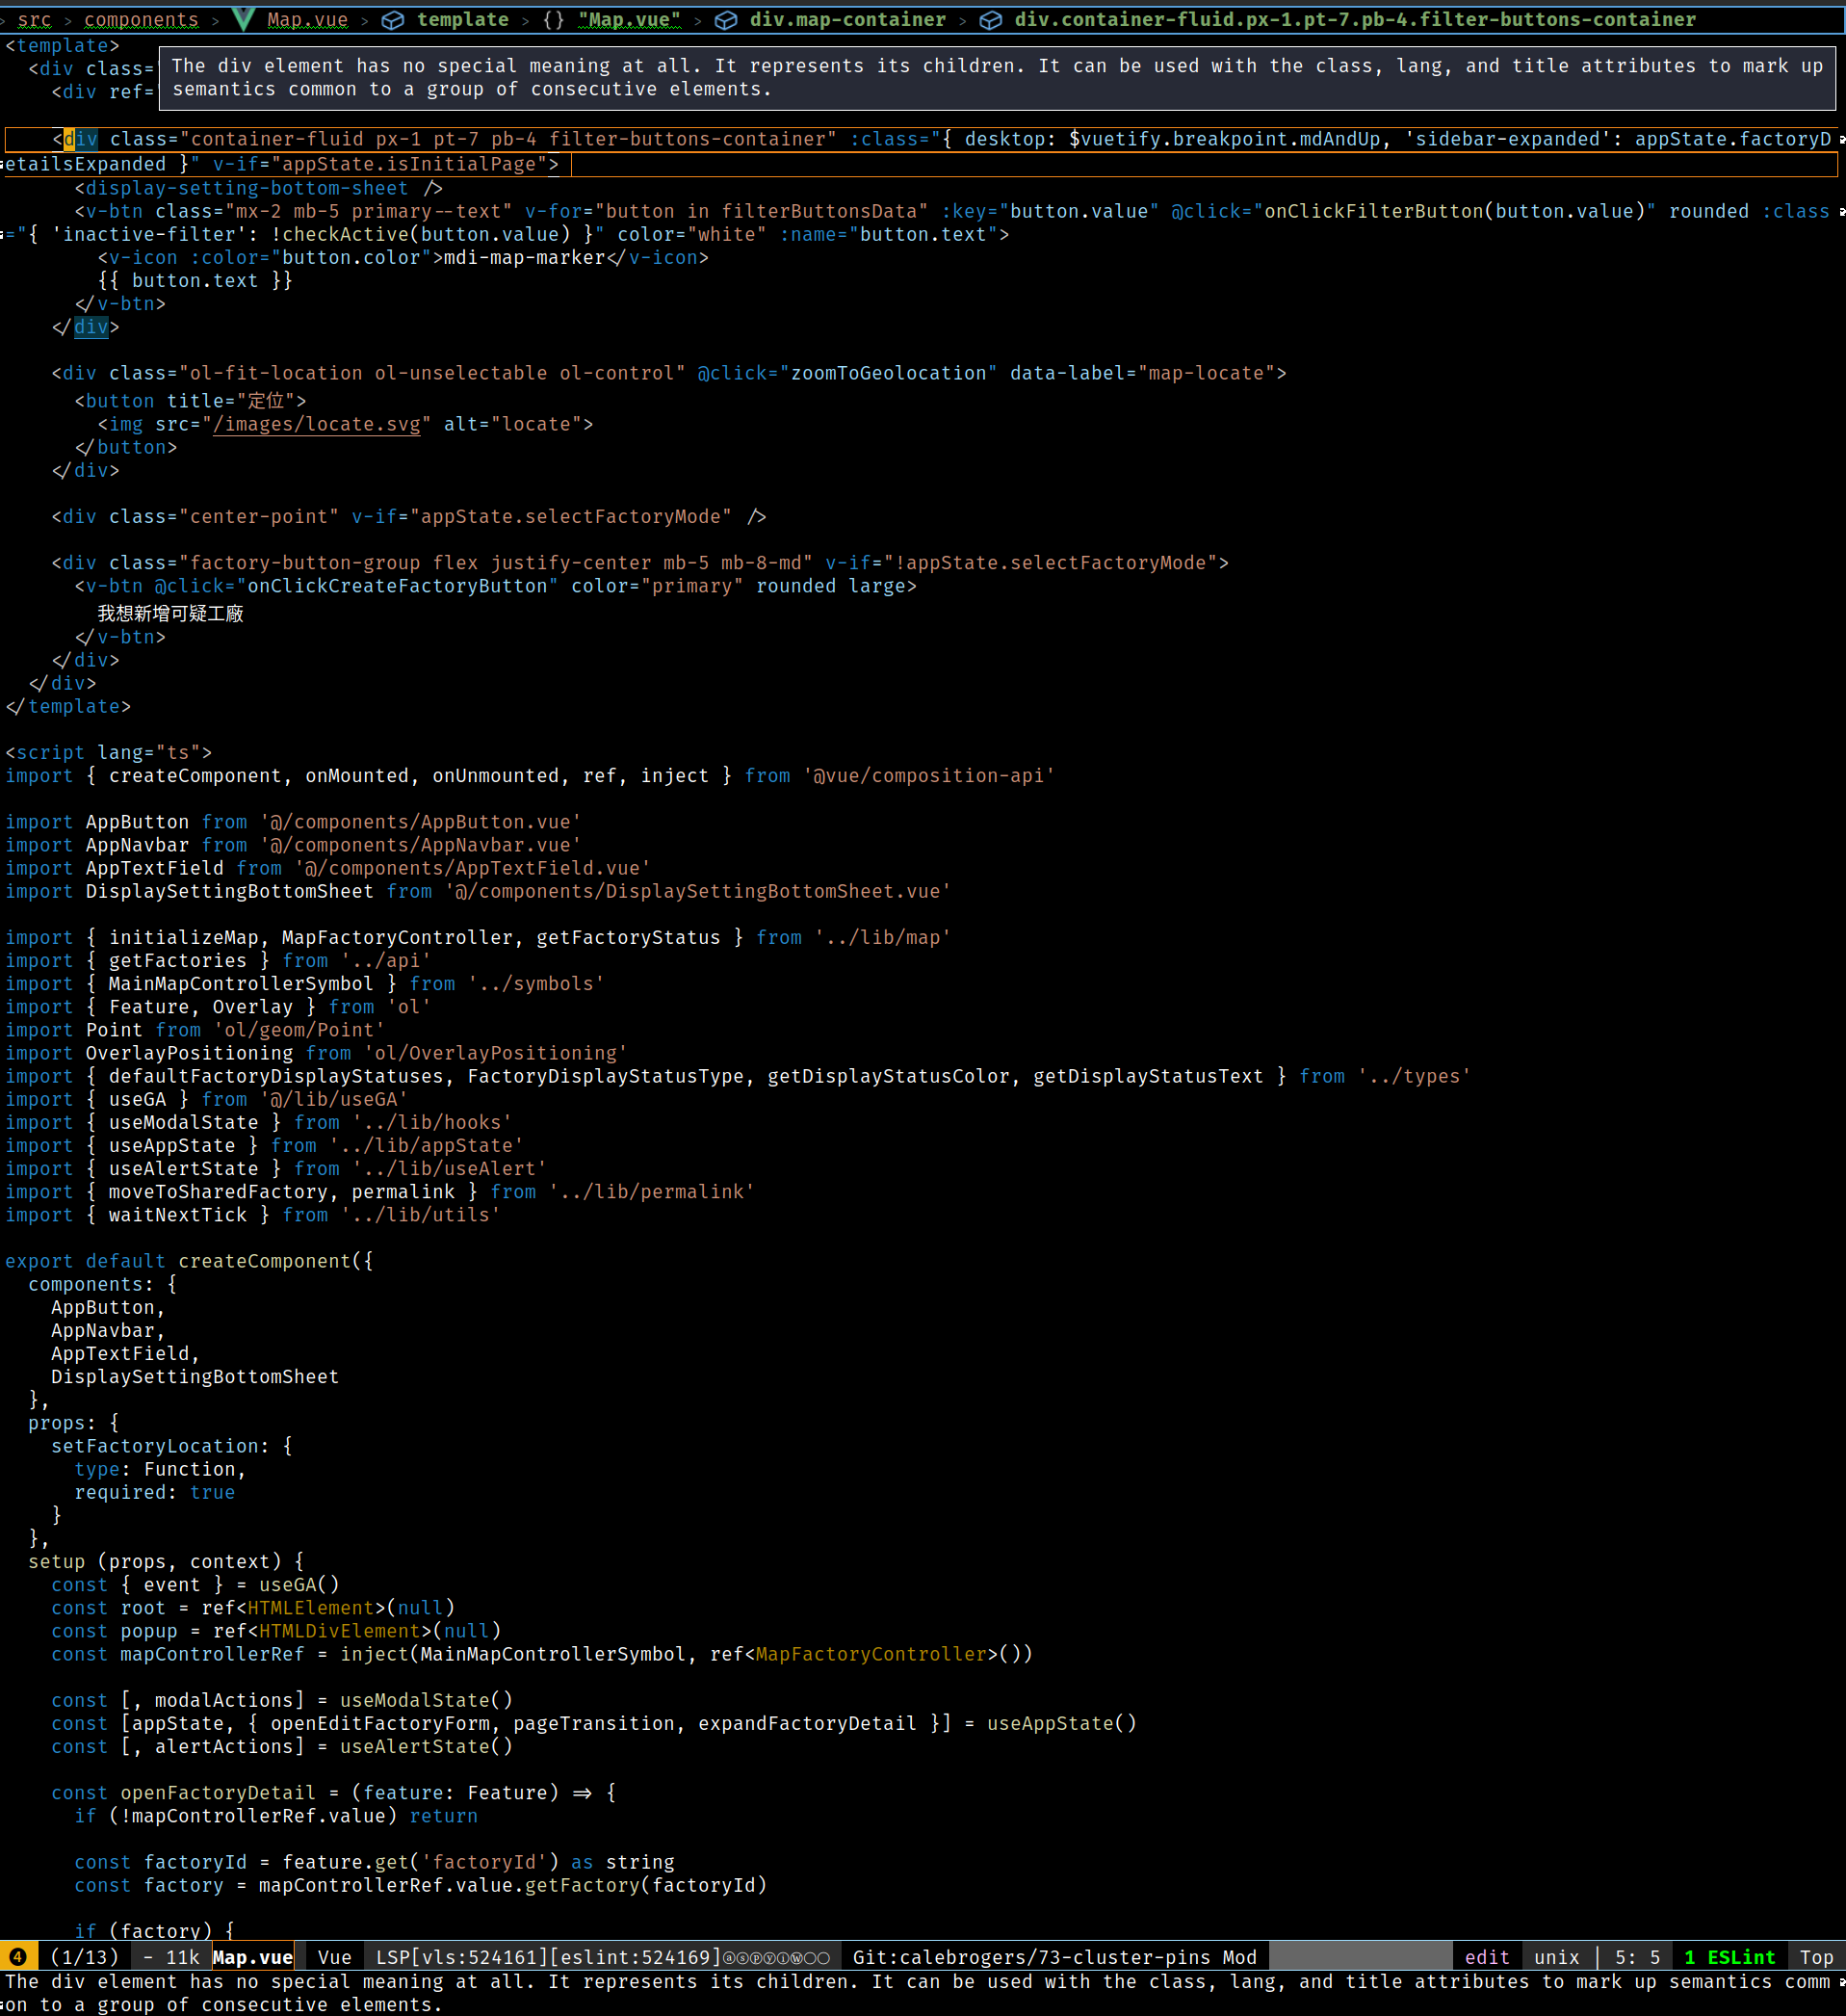The height and width of the screenshot is (2016, 1846).
Task: Click the DisplaySettingBottomSheet.vue import path
Action: coord(698,891)
